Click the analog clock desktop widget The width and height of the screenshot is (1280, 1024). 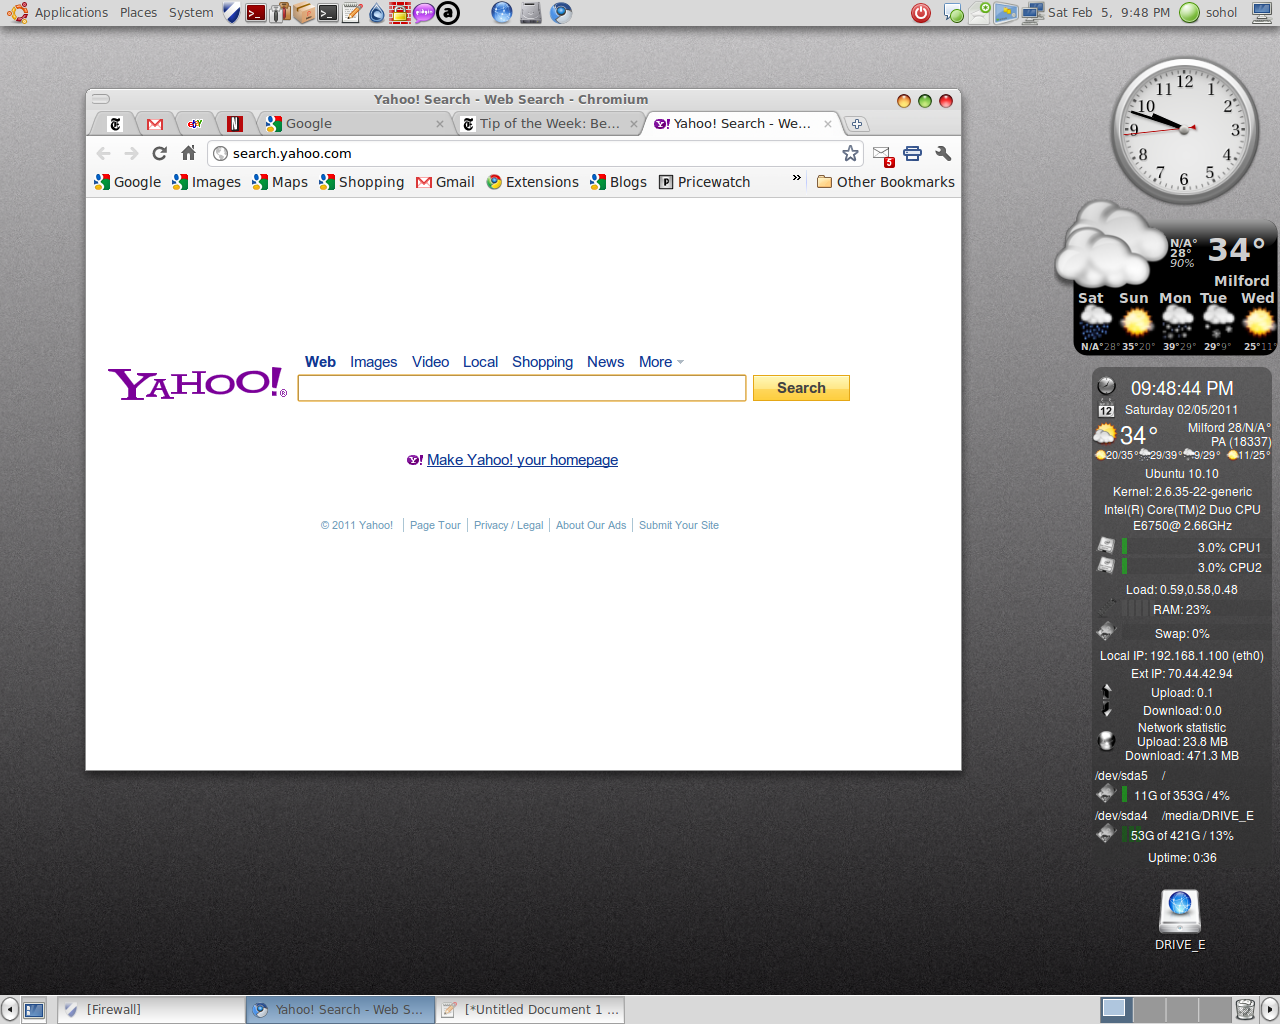pos(1185,130)
